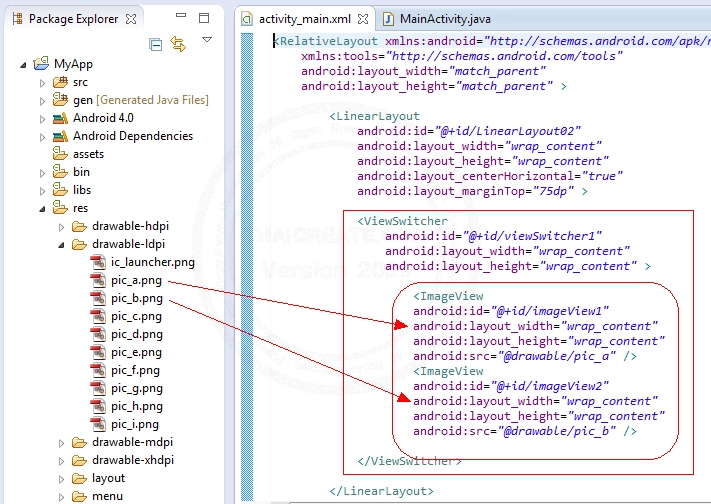Click the MyApp project icon
711x504 pixels.
[x=41, y=64]
